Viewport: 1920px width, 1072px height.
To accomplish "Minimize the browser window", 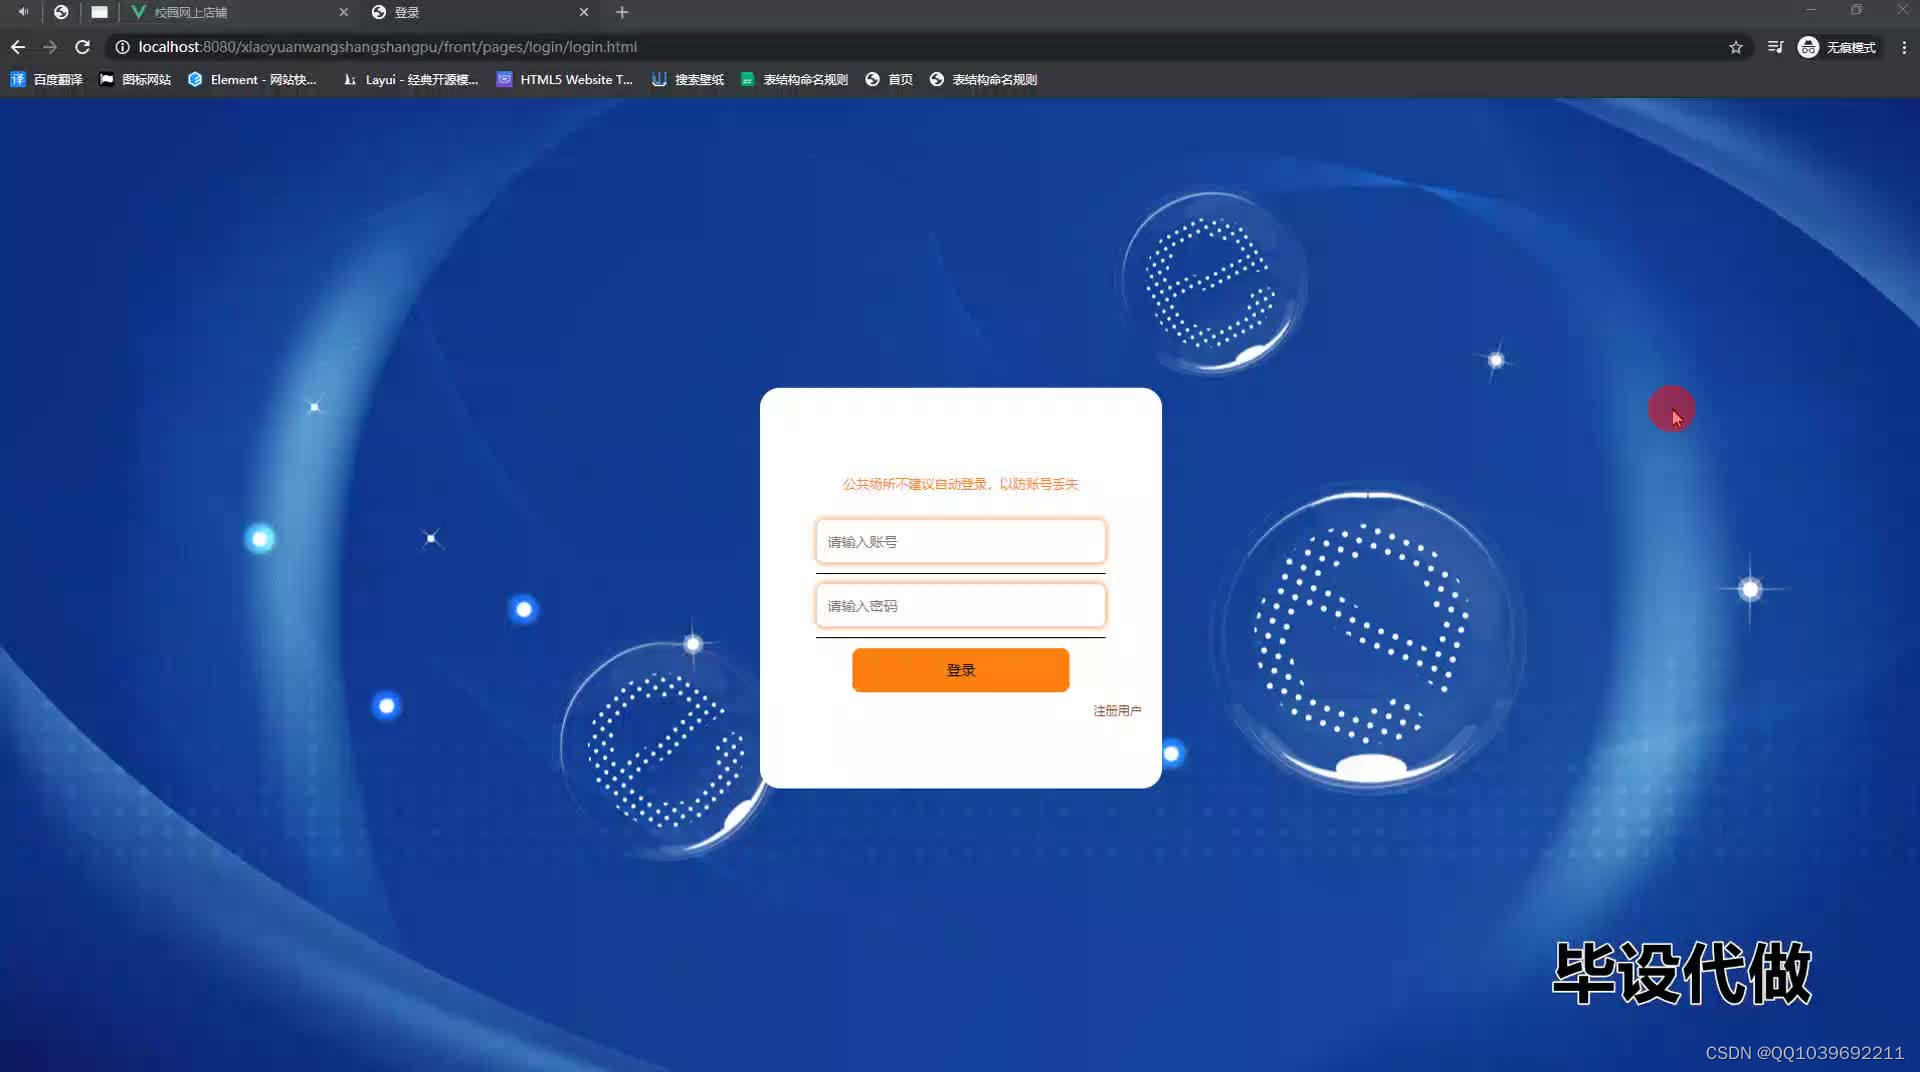I will [1810, 10].
